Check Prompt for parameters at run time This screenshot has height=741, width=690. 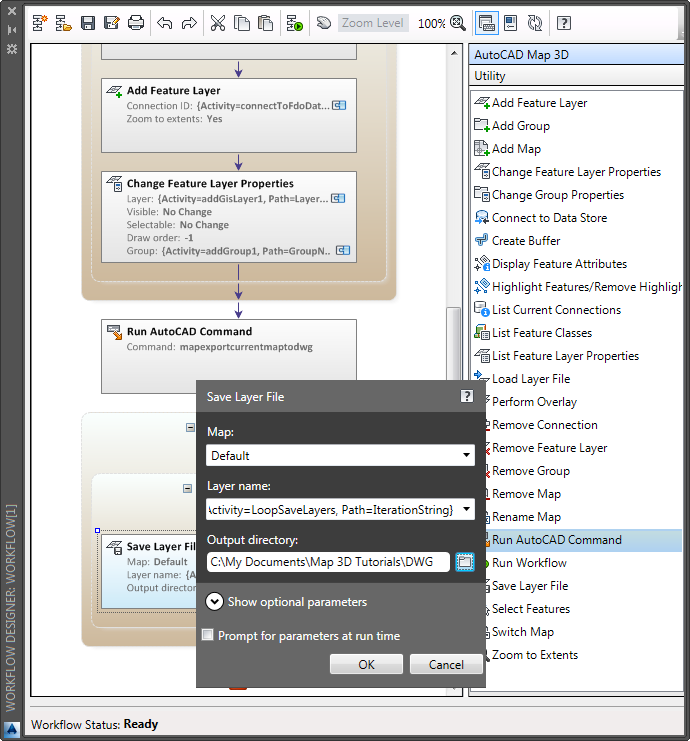coord(207,635)
